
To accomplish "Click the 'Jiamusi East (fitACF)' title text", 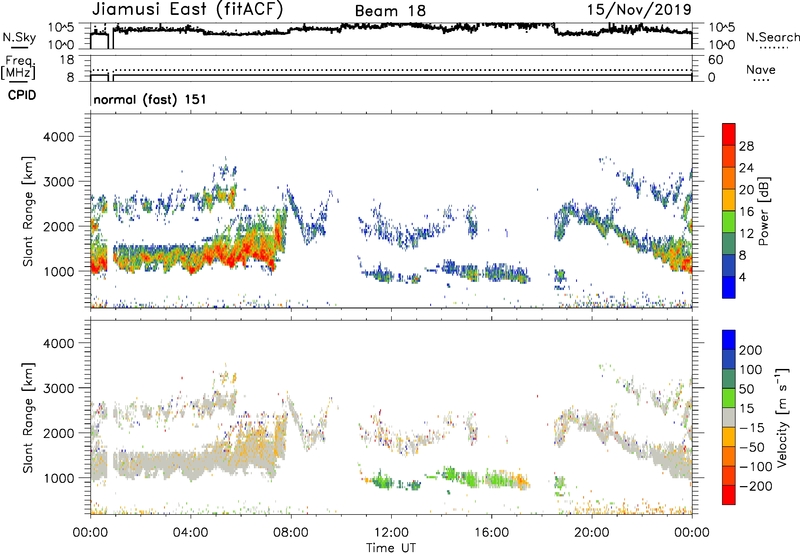I will coord(187,10).
